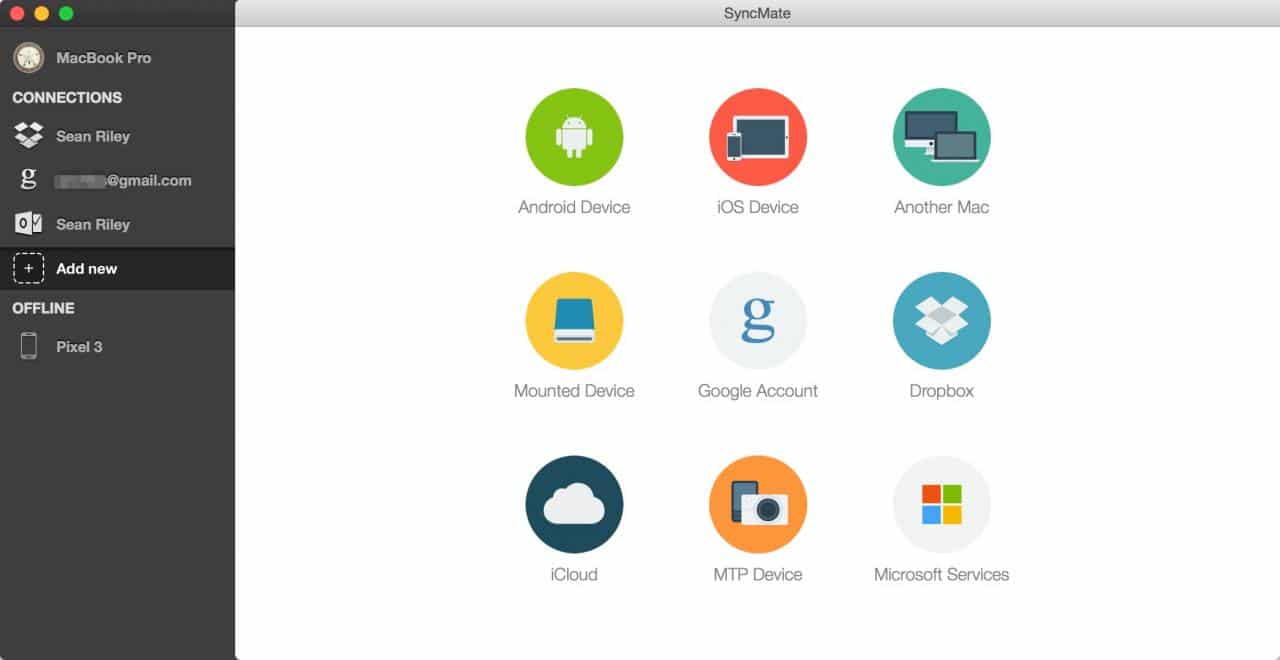Choose the iCloud cloud icon
Viewport: 1280px width, 660px height.
click(574, 505)
